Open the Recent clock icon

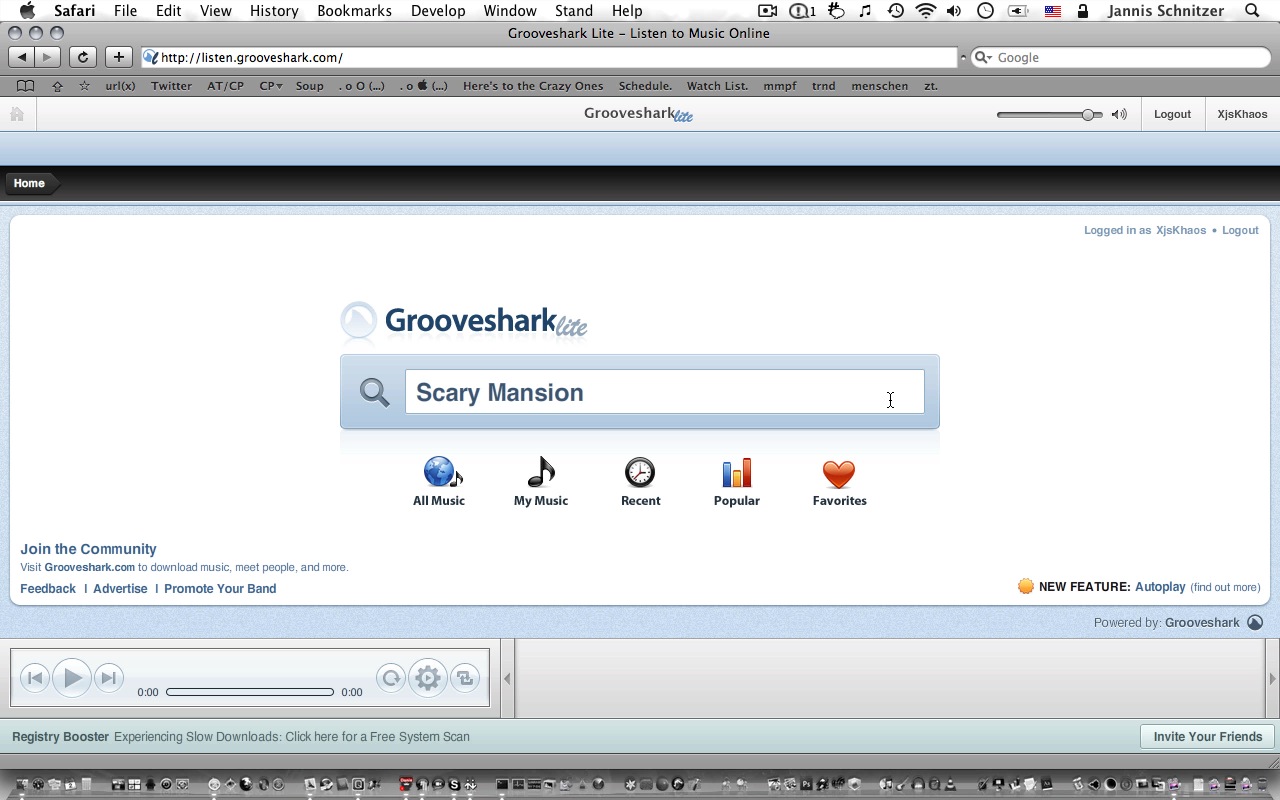(640, 472)
